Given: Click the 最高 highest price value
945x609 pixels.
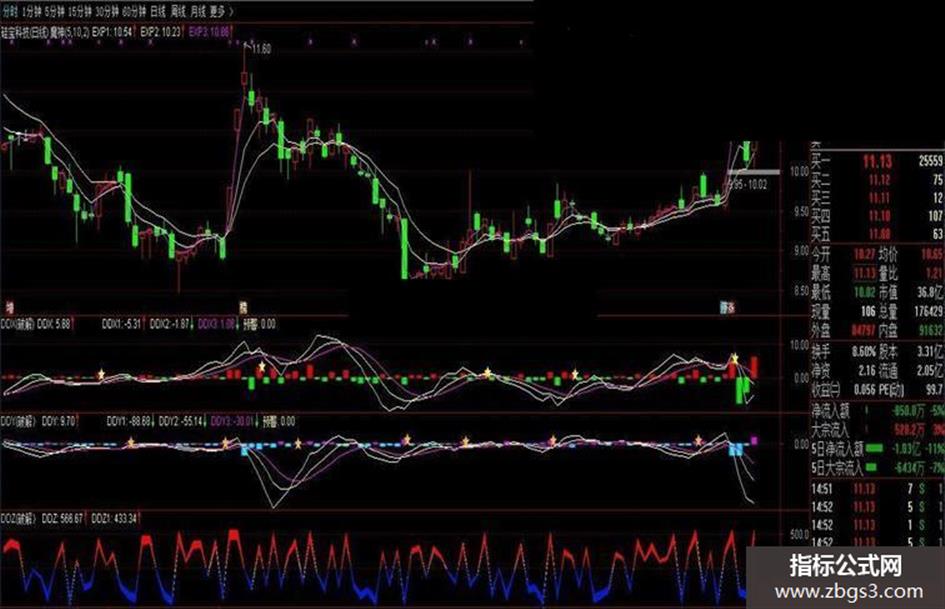Looking at the screenshot, I should point(865,274).
